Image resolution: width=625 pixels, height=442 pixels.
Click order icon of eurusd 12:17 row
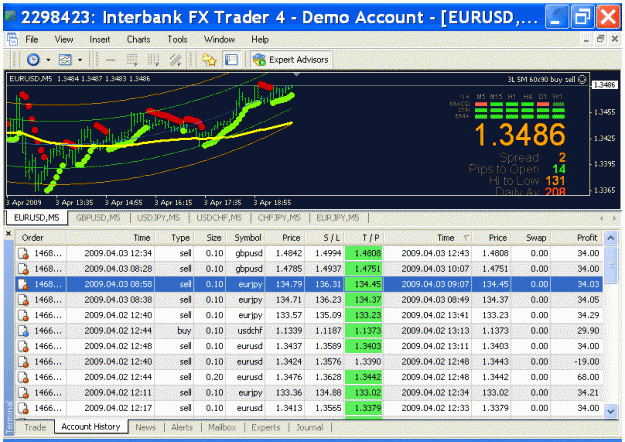24,408
